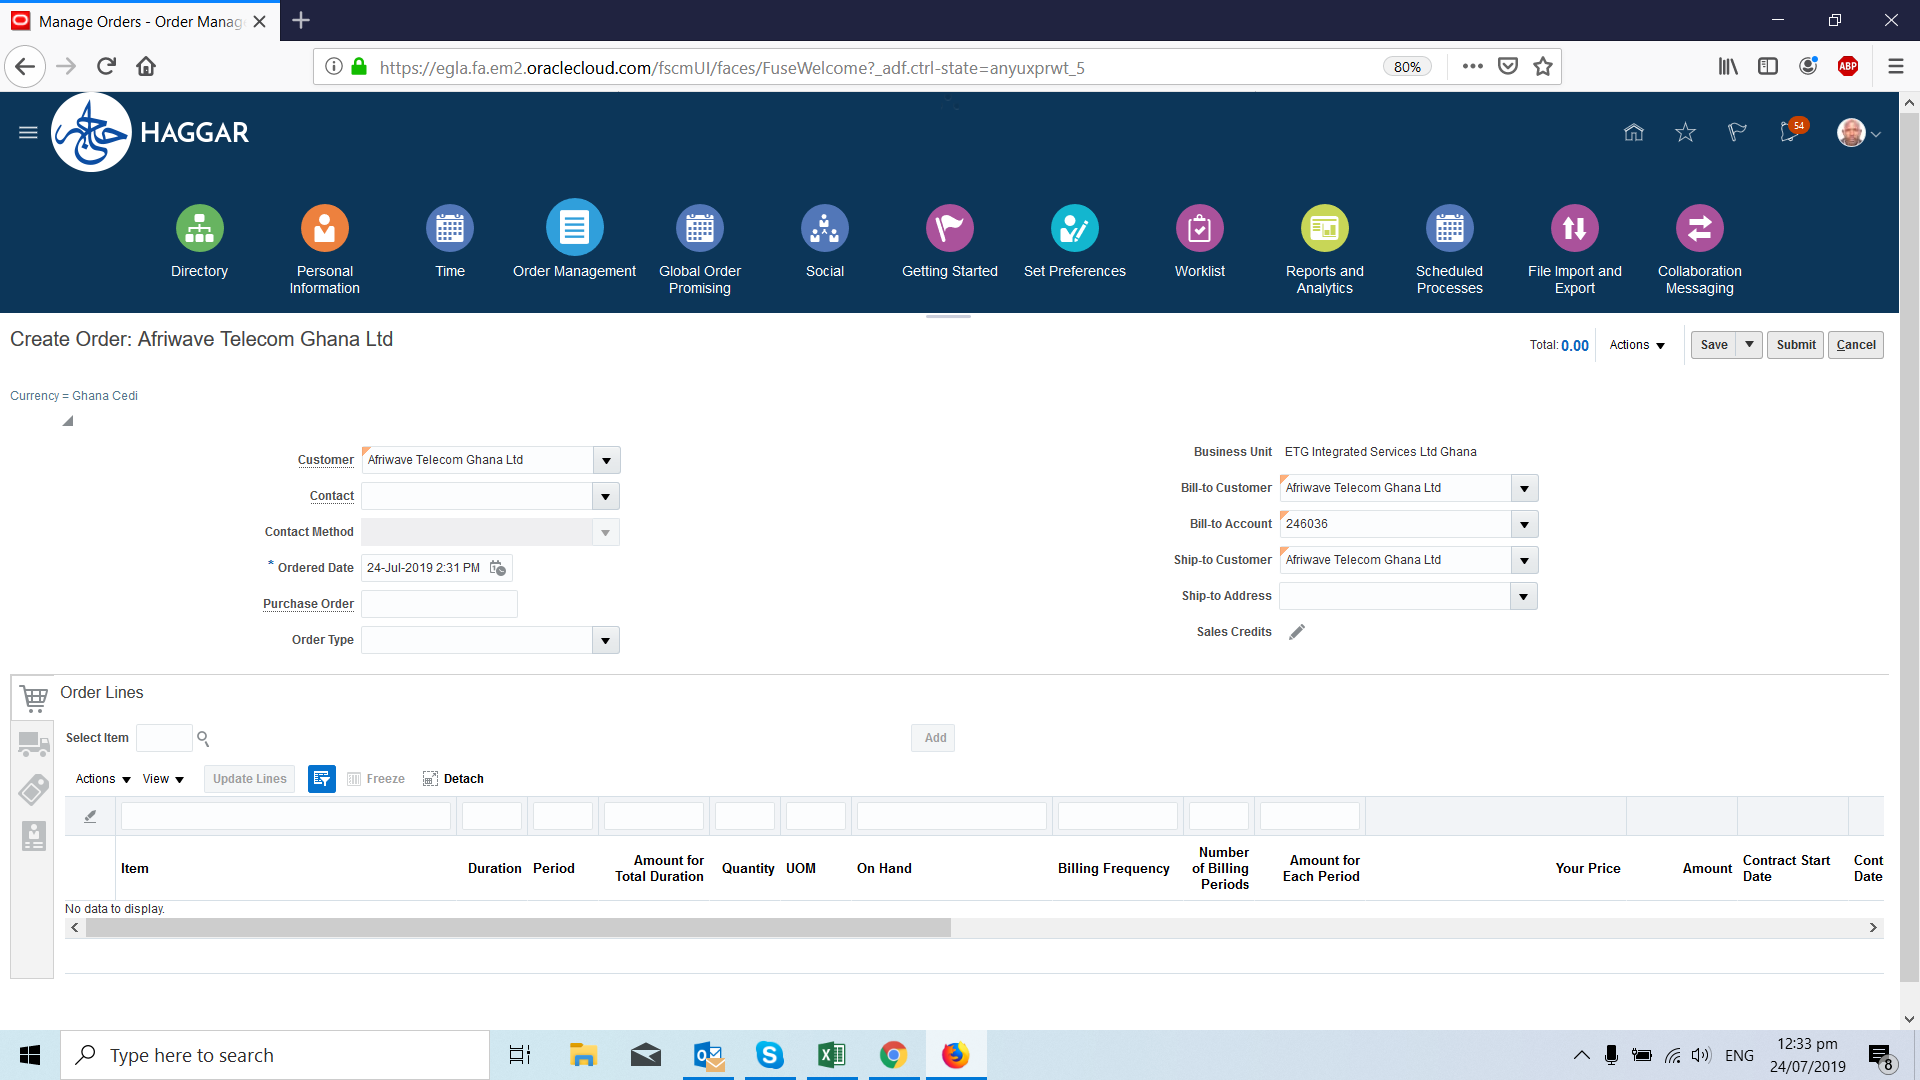The width and height of the screenshot is (1920, 1080).
Task: Submit the order
Action: [x=1795, y=344]
